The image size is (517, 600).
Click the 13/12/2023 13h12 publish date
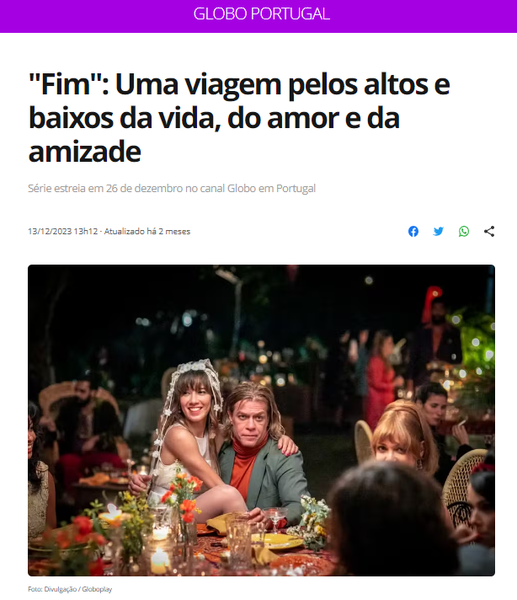coord(63,231)
